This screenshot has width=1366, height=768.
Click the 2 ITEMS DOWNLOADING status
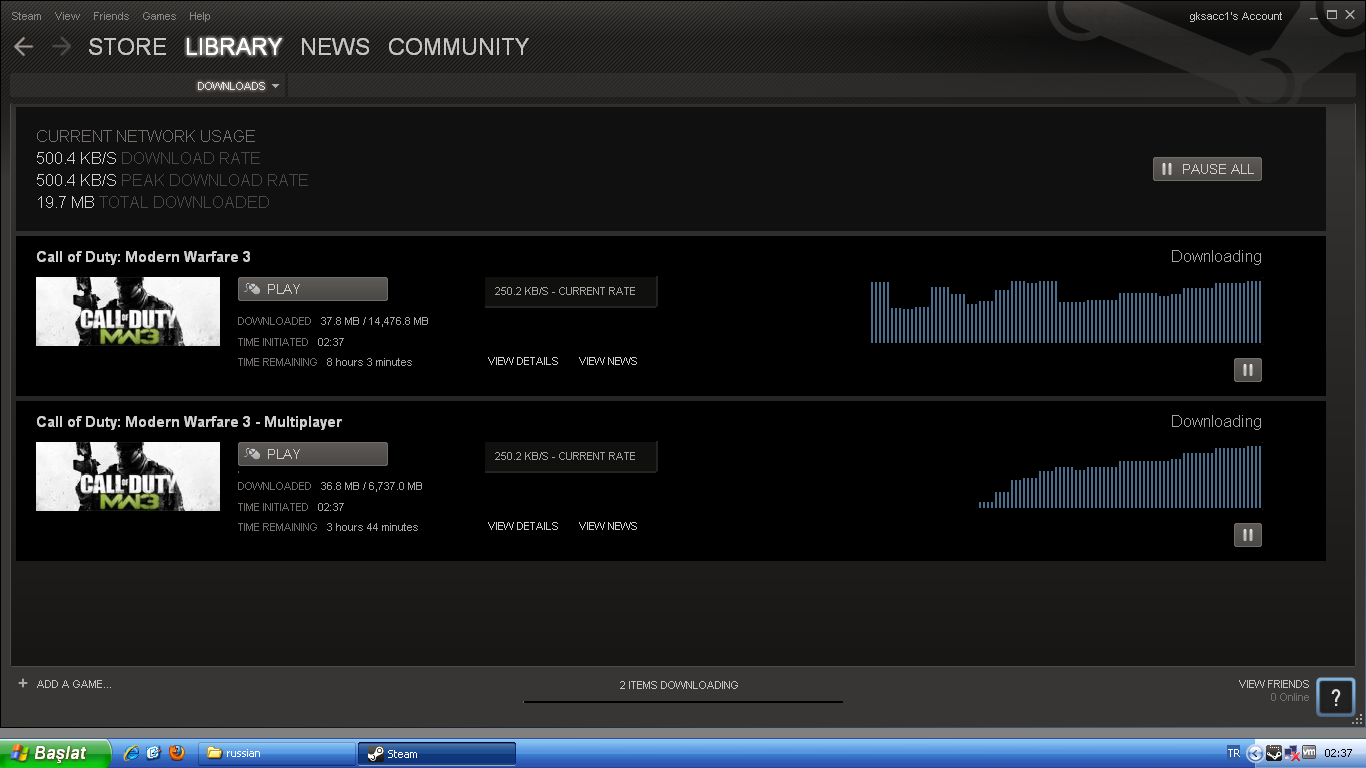679,685
